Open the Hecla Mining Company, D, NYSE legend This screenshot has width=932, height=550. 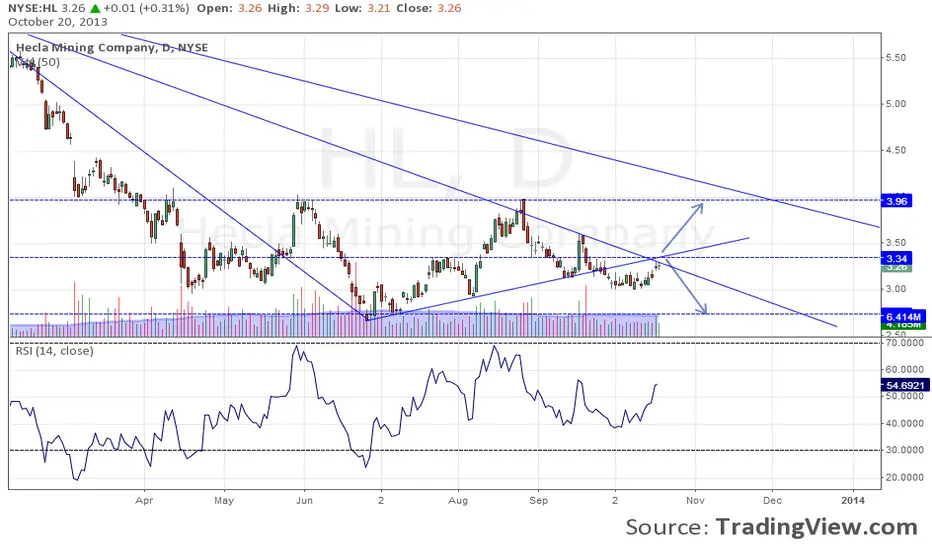(112, 48)
